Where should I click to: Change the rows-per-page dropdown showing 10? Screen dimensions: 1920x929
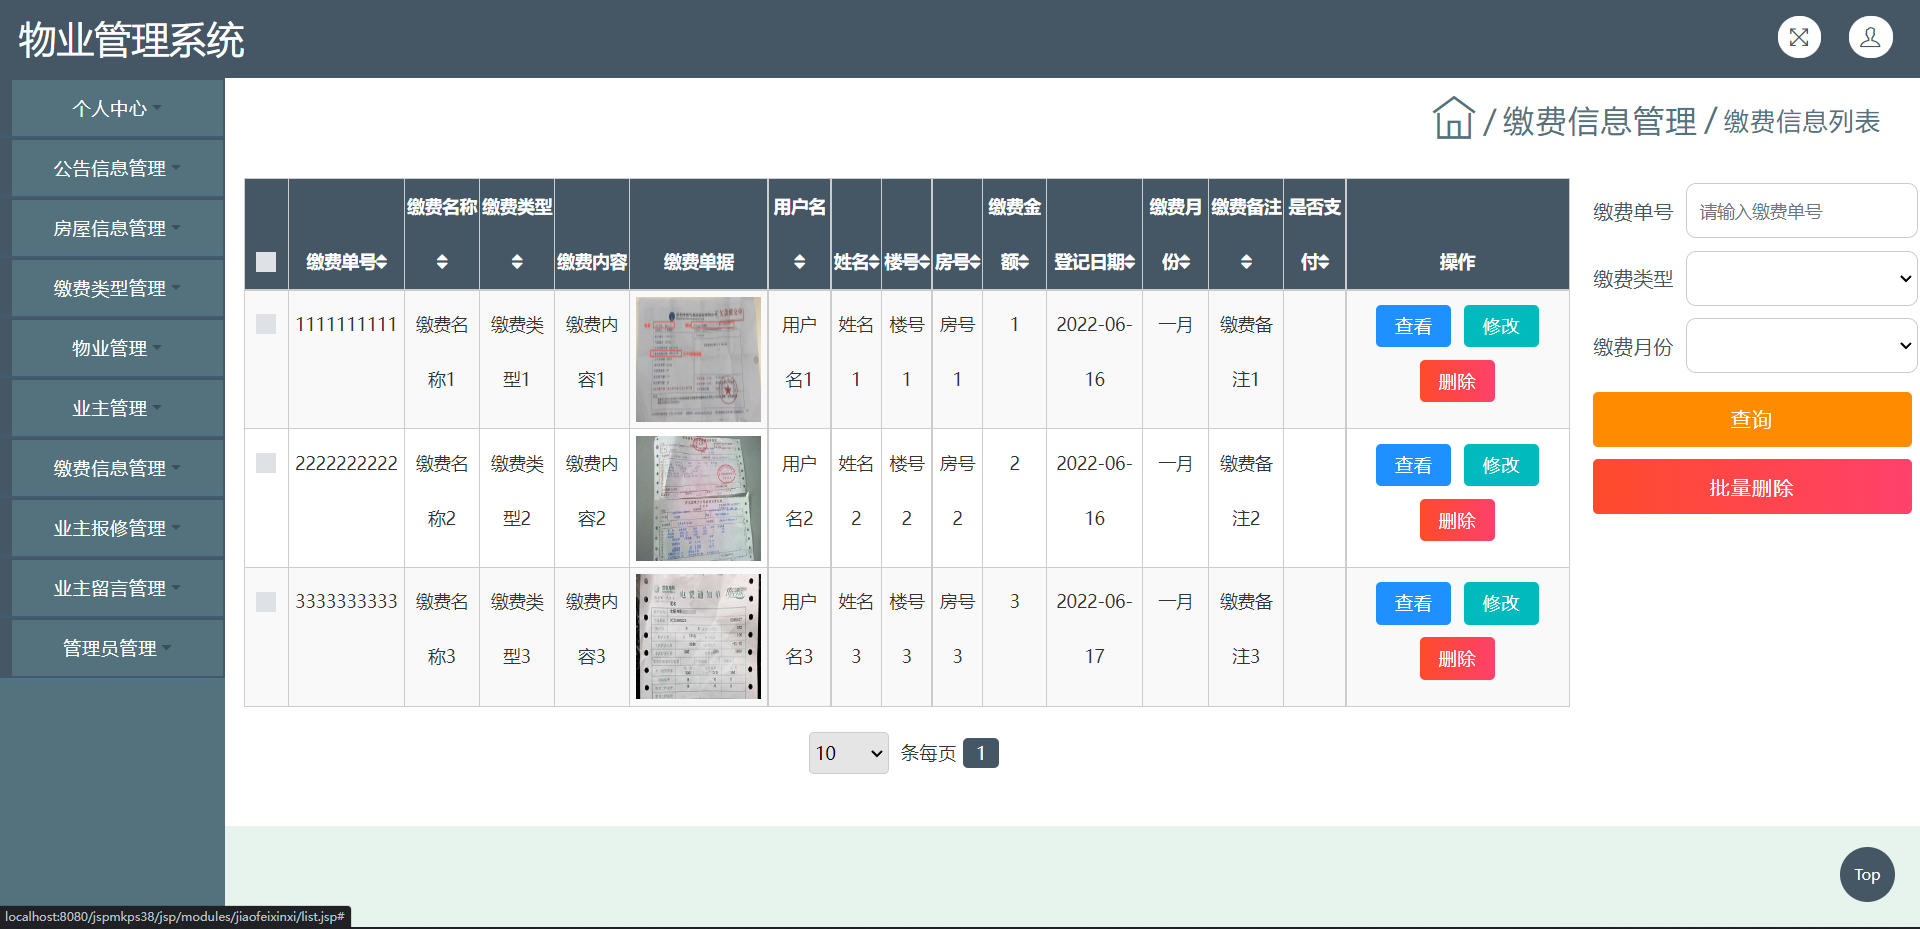[x=848, y=753]
